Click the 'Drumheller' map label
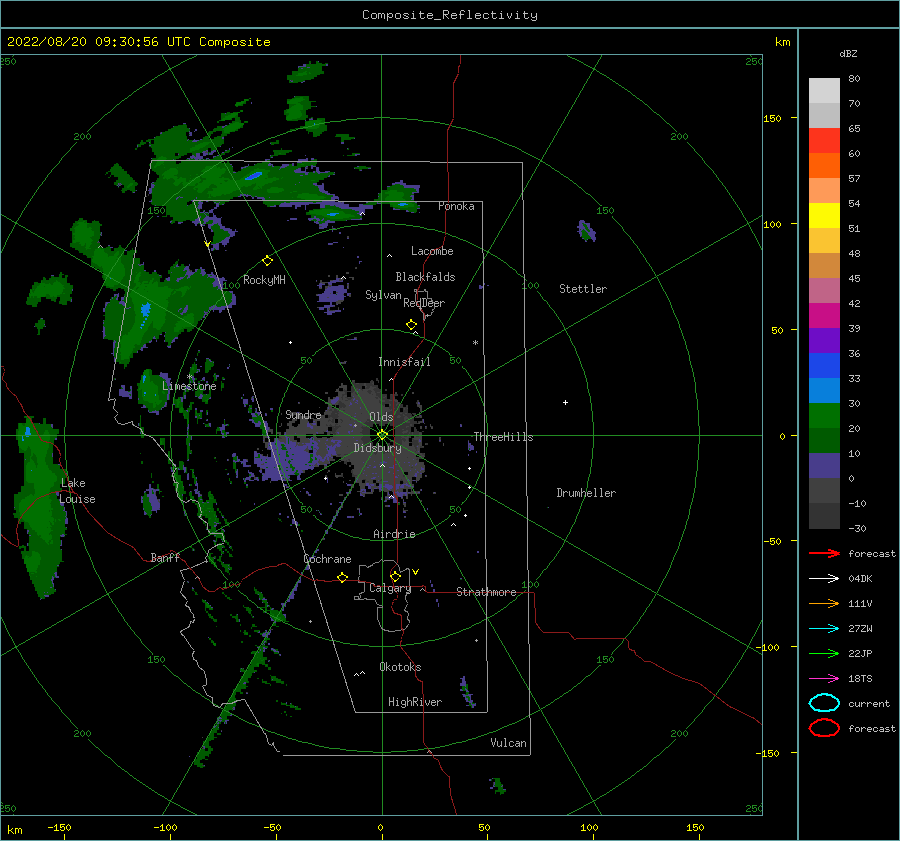The width and height of the screenshot is (900, 841). click(x=586, y=493)
